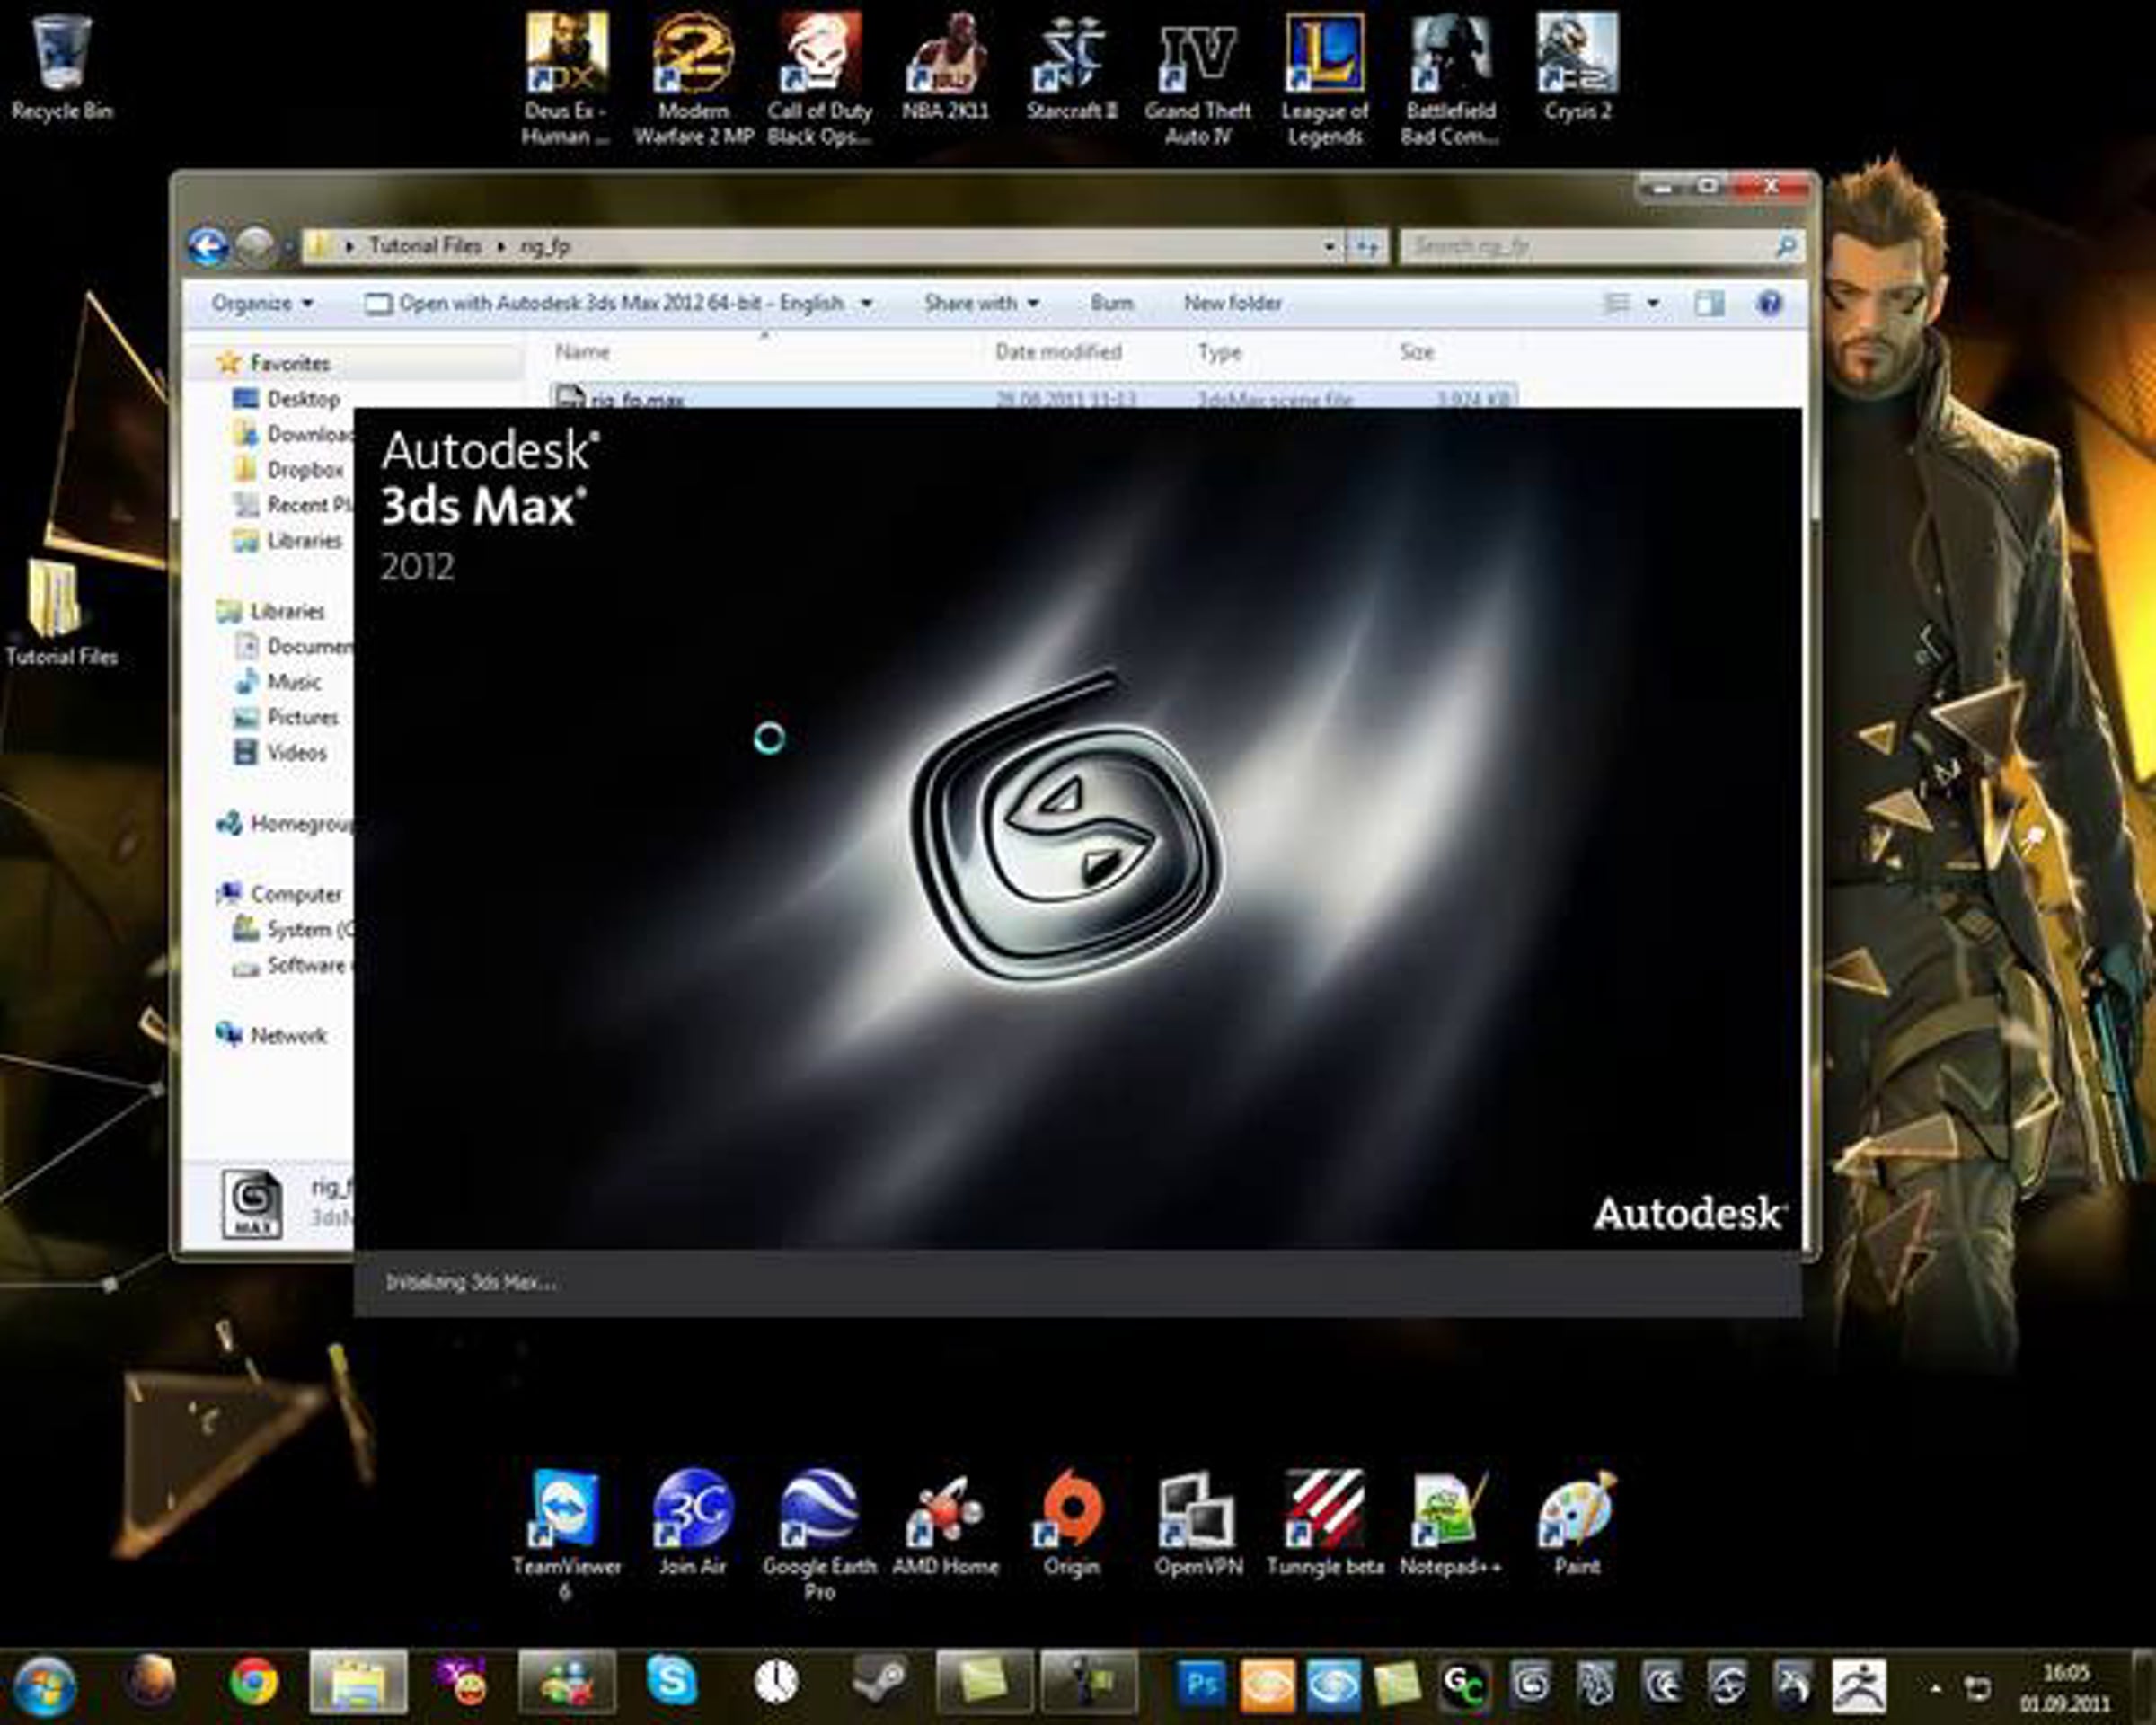The image size is (2156, 1725).
Task: Create a New folder from toolbar
Action: [1232, 303]
